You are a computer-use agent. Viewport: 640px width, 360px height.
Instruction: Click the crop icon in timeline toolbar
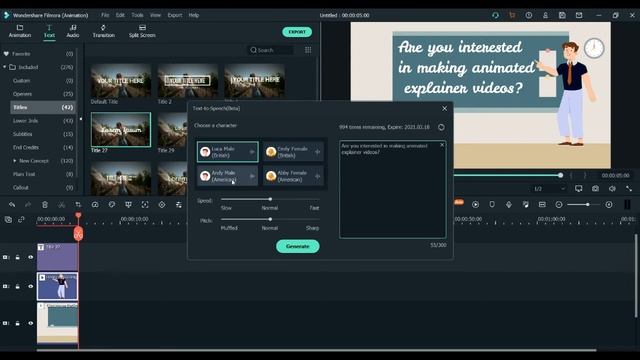78,204
